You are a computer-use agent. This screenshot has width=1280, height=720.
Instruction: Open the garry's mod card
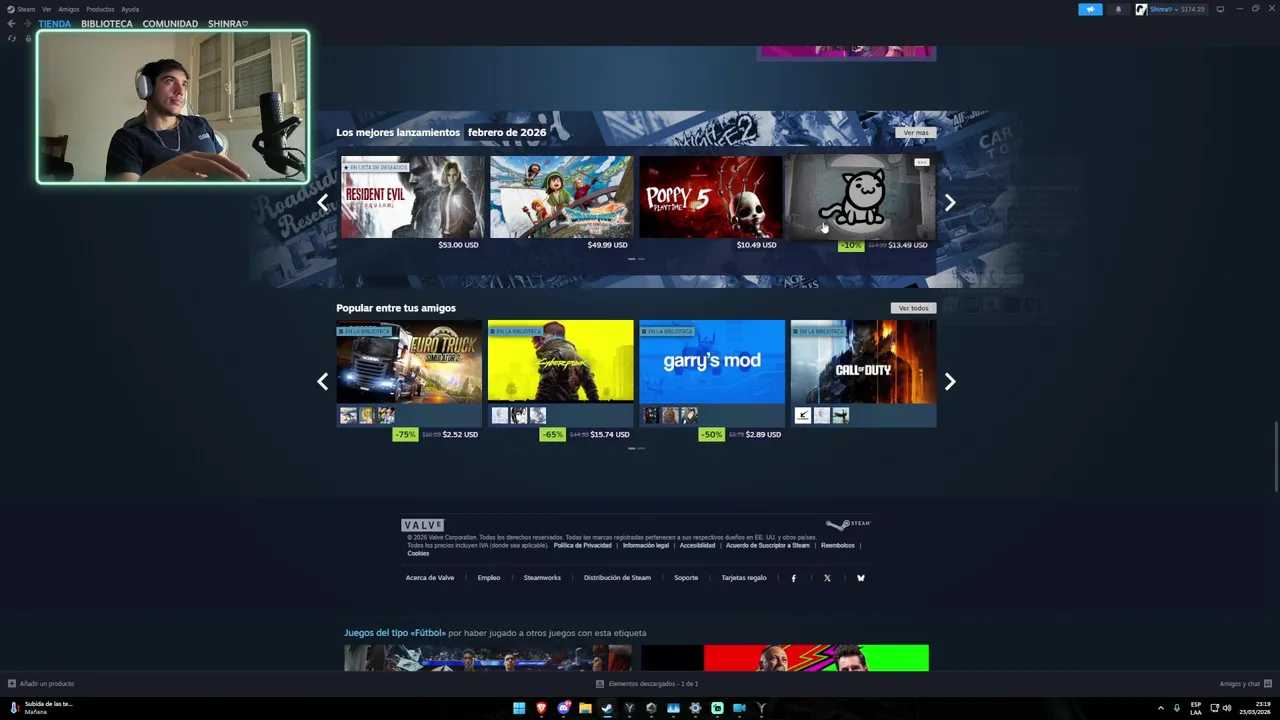point(712,361)
